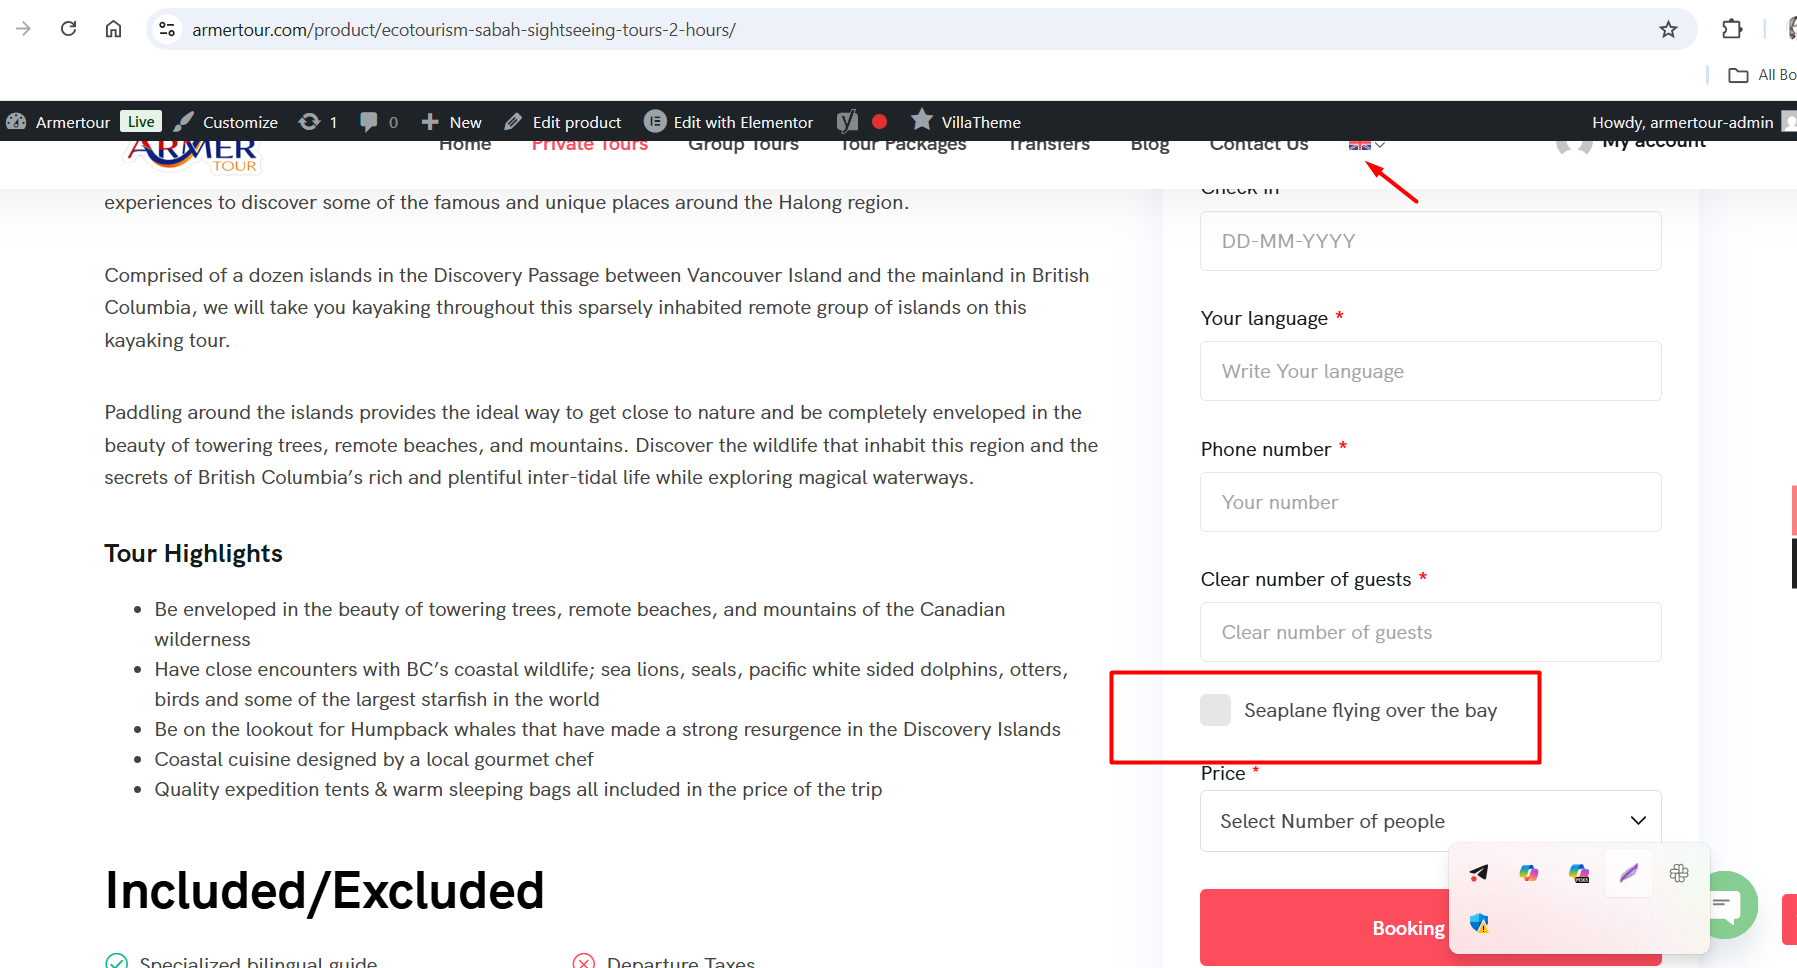The image size is (1797, 968).
Task: Expand Select Number of people dropdown
Action: coord(1430,821)
